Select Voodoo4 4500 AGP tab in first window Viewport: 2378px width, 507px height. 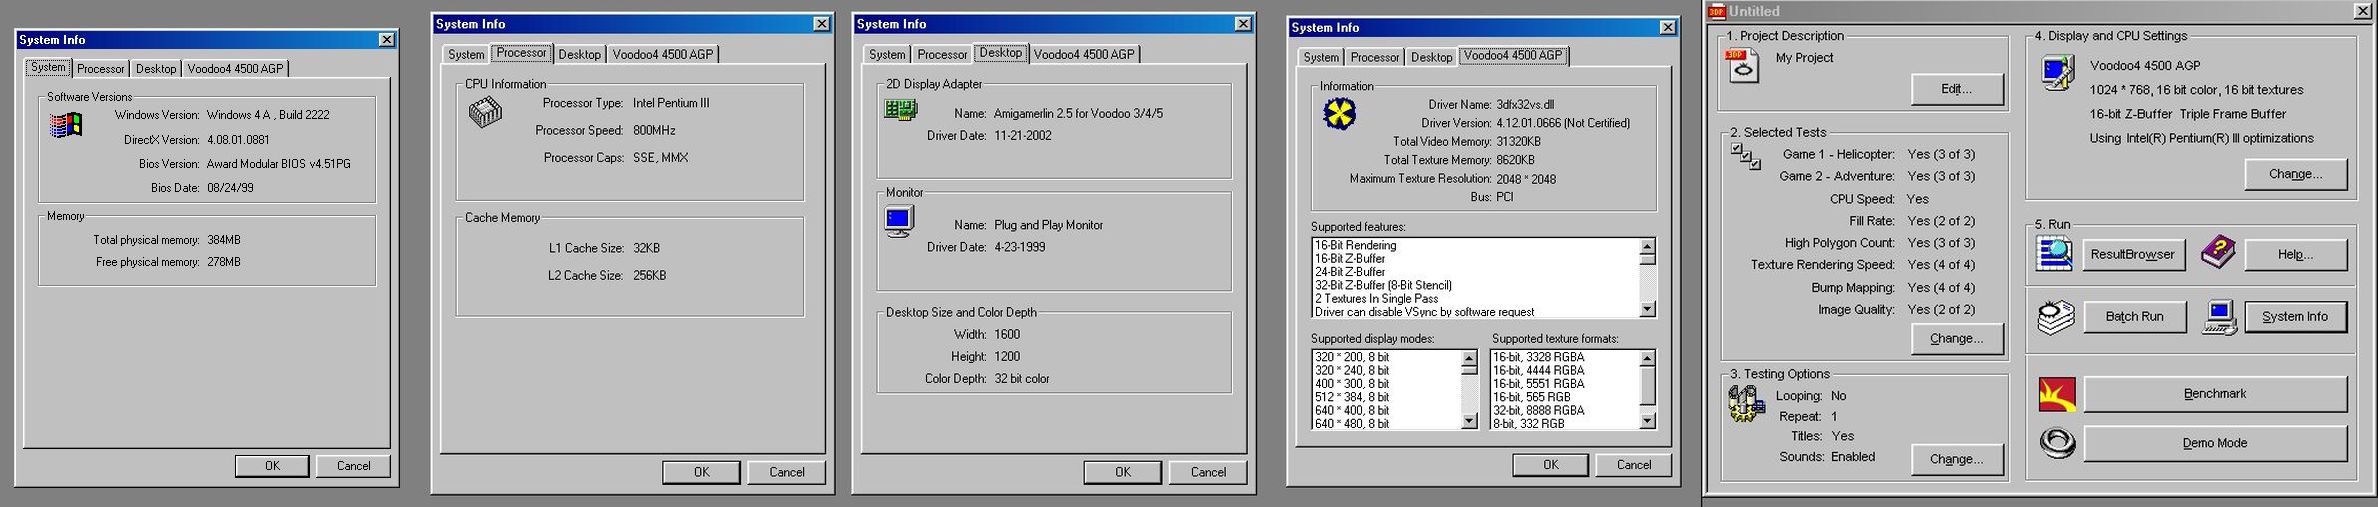(x=236, y=69)
